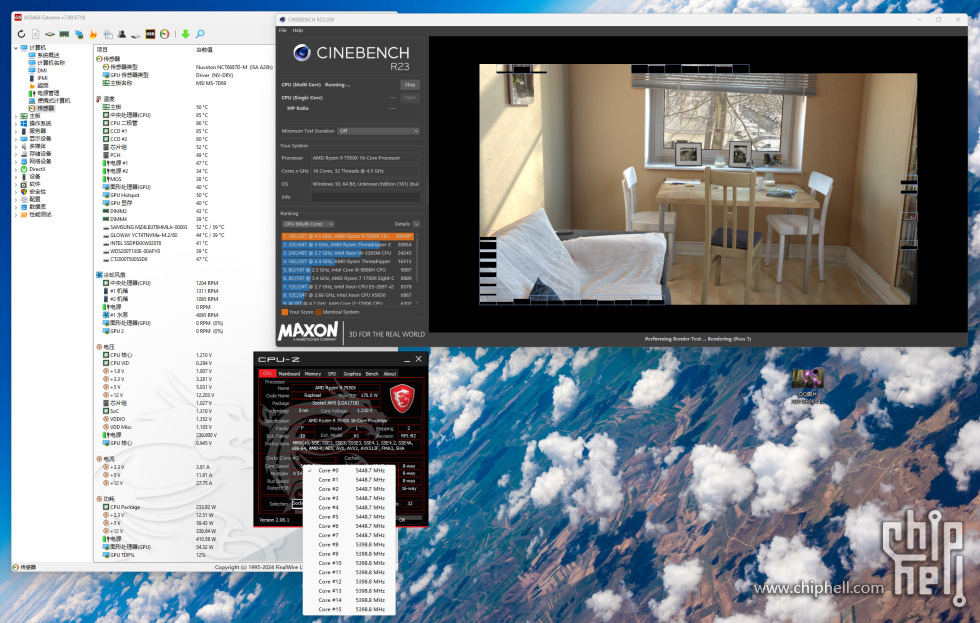Image resolution: width=980 pixels, height=623 pixels.
Task: Click the AIDA64 memory module toolbar icon
Action: pyautogui.click(x=64, y=34)
